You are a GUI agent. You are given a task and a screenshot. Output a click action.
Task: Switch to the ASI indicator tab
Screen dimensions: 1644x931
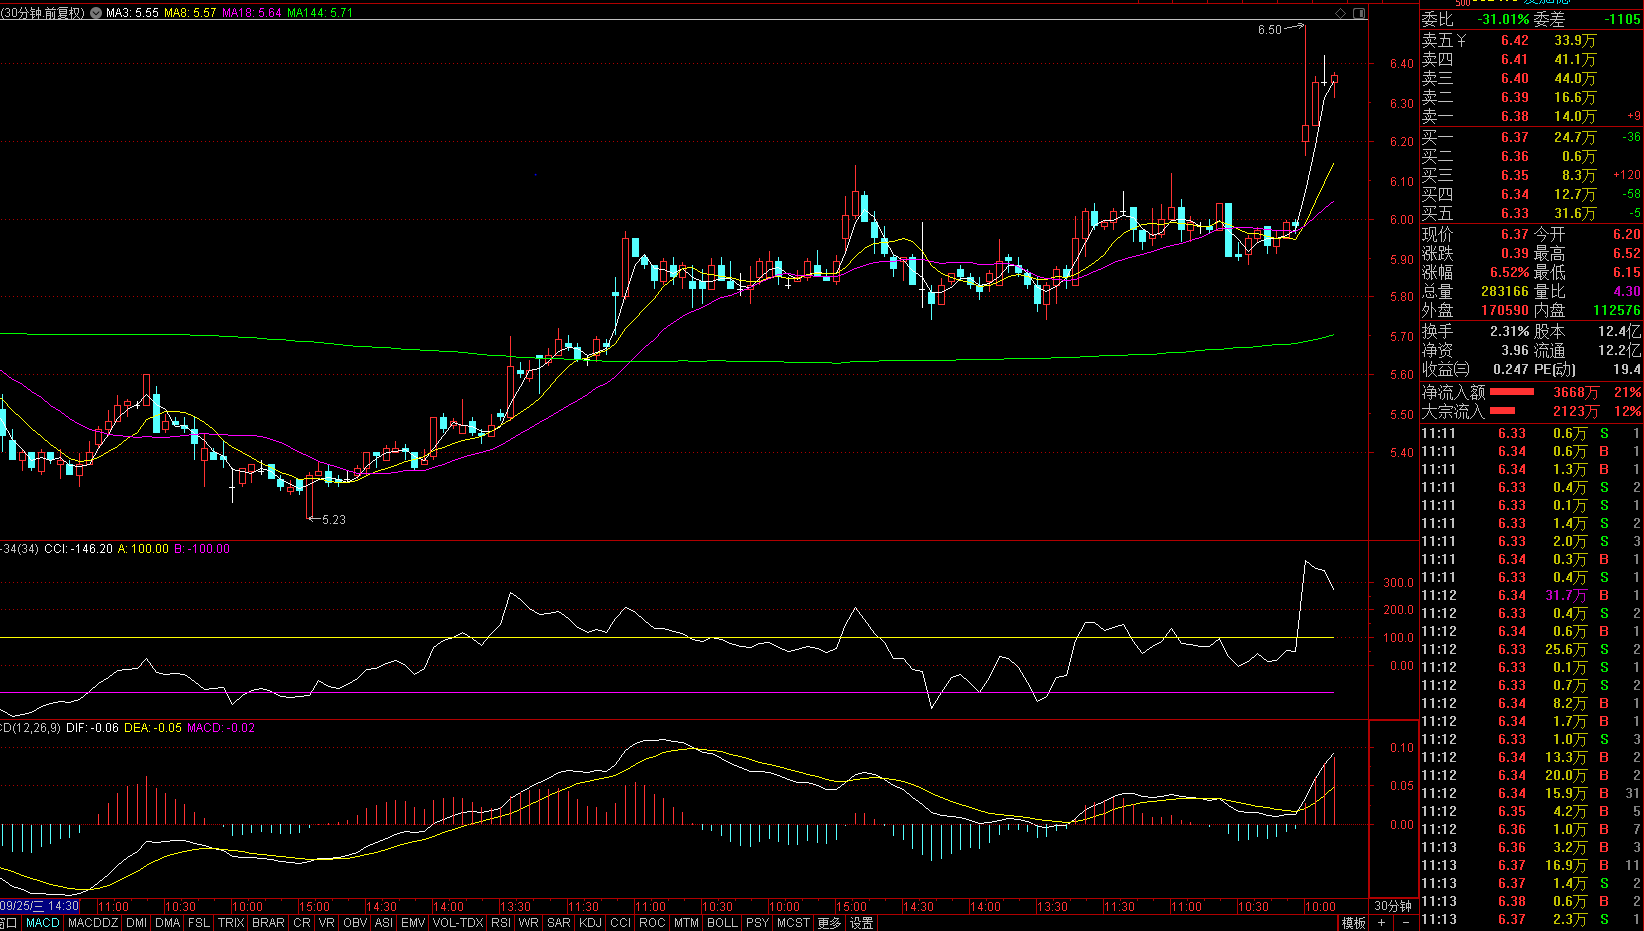pos(384,923)
